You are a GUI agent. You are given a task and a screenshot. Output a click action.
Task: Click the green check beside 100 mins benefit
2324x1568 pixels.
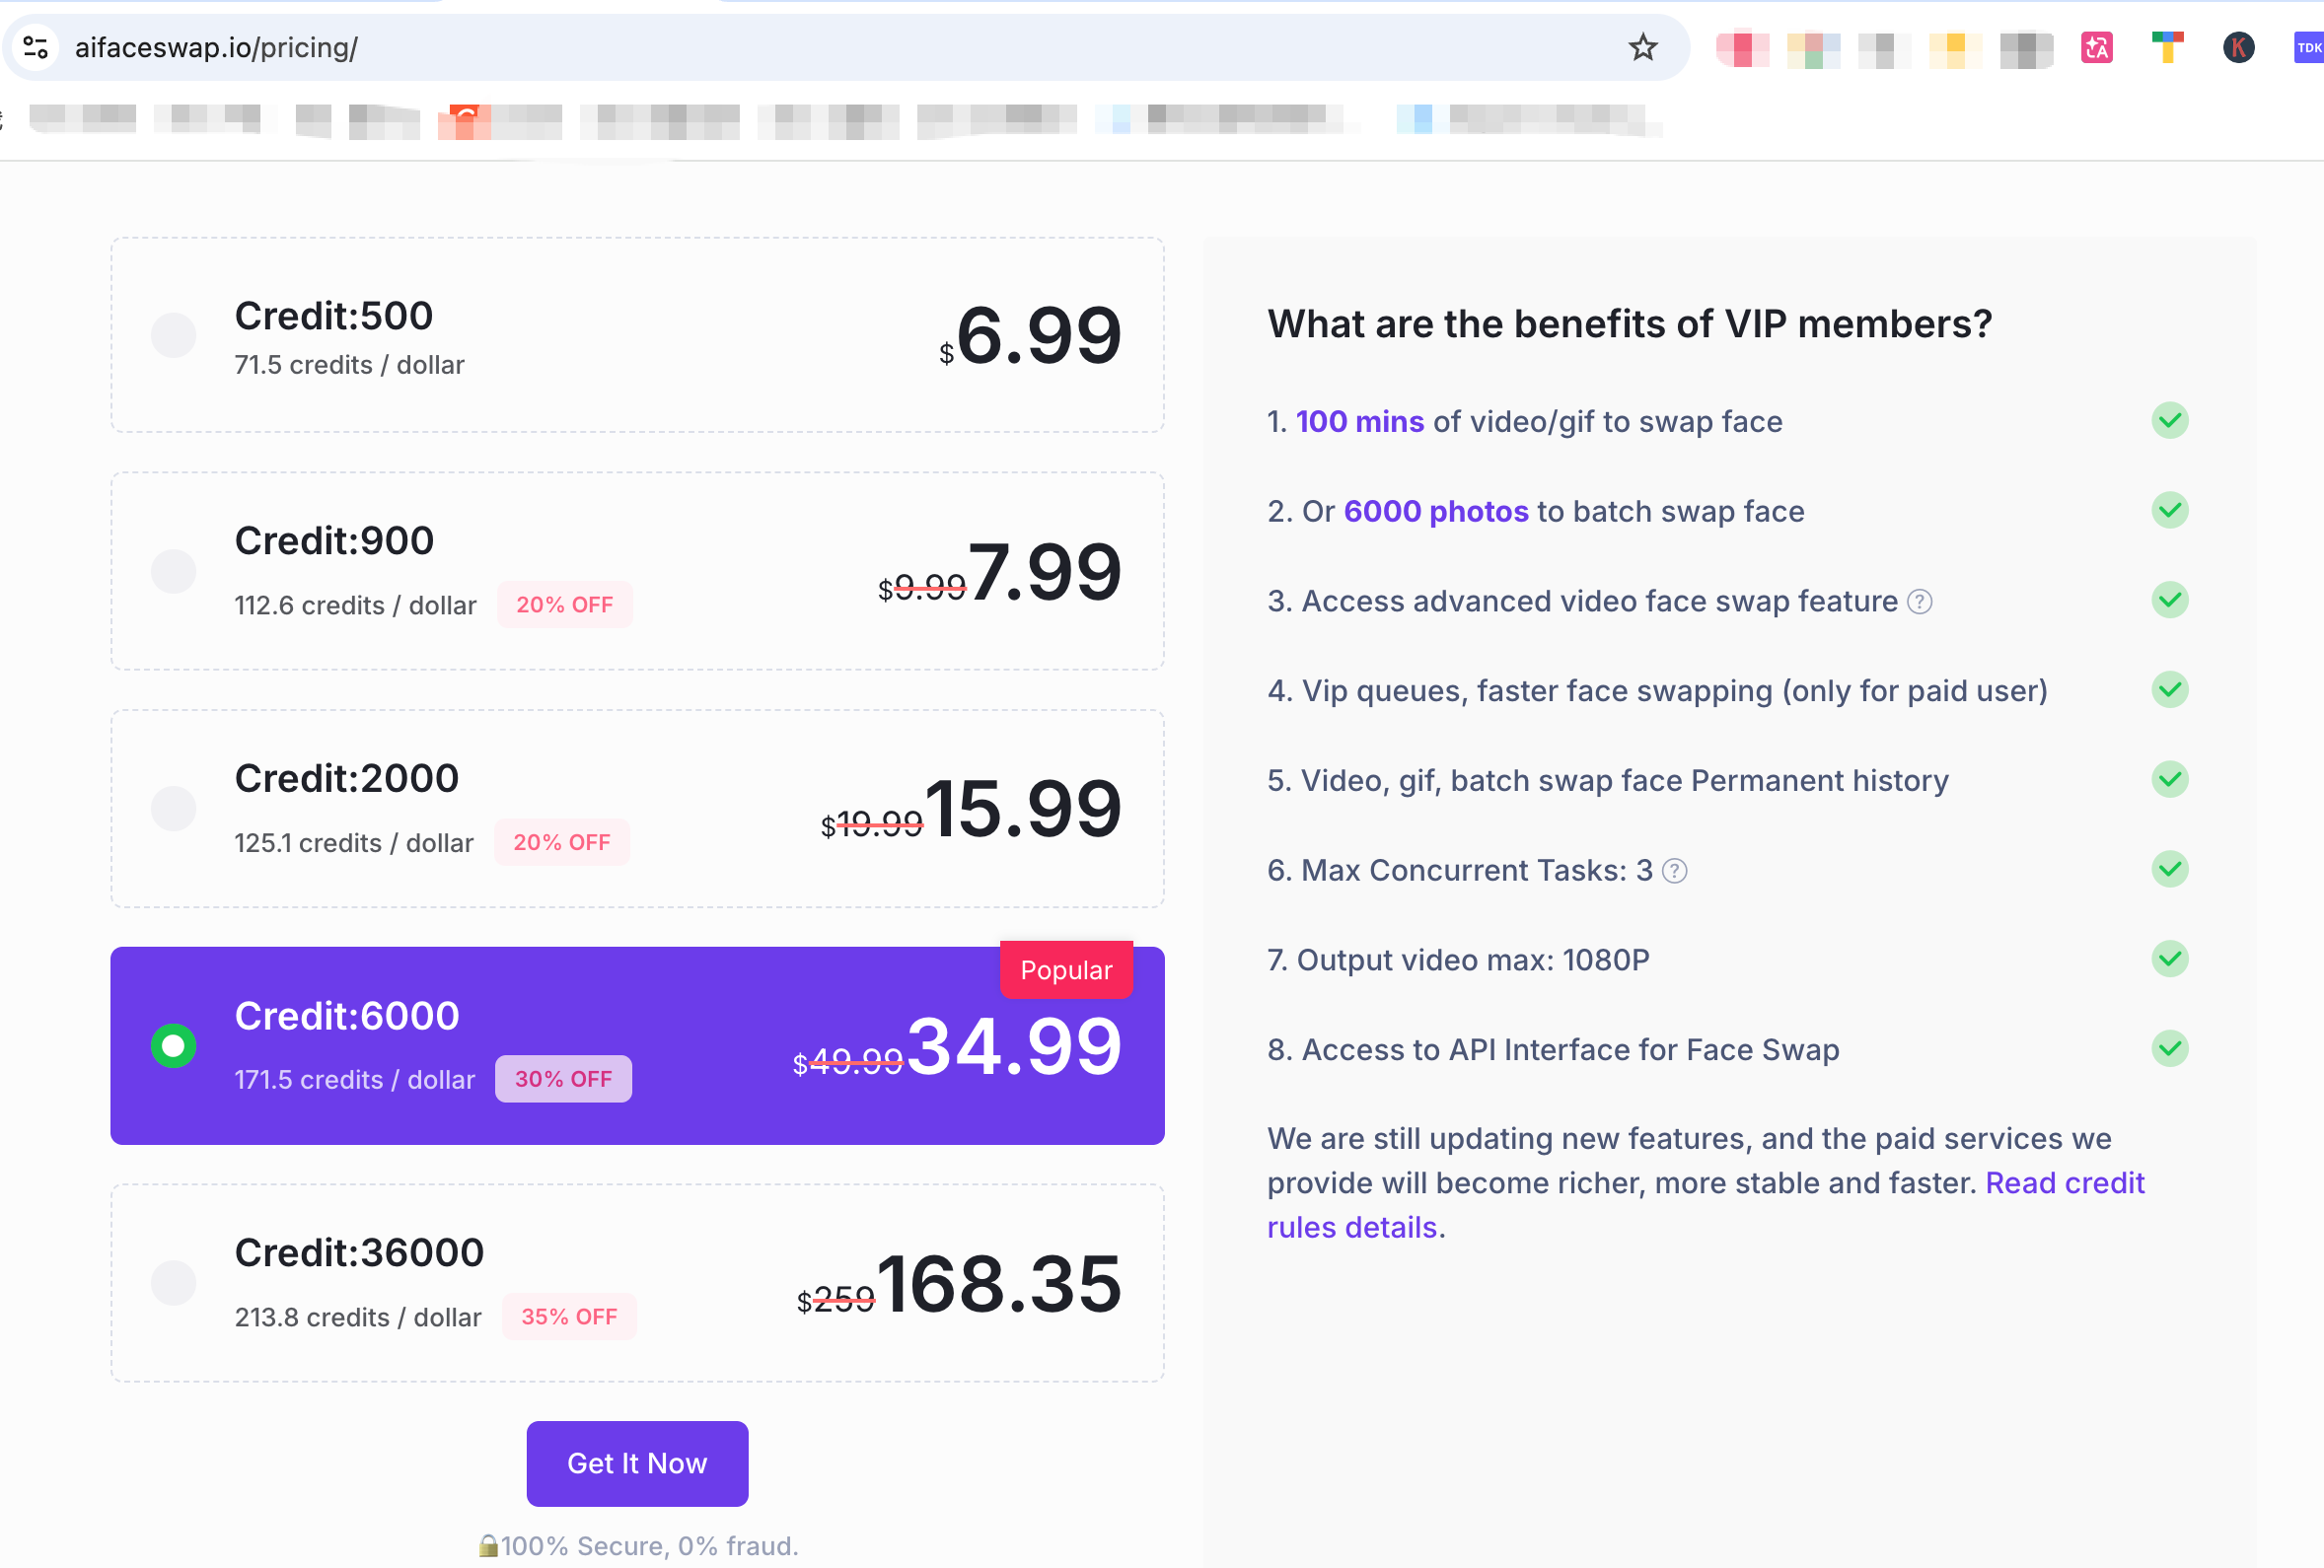(x=2169, y=421)
